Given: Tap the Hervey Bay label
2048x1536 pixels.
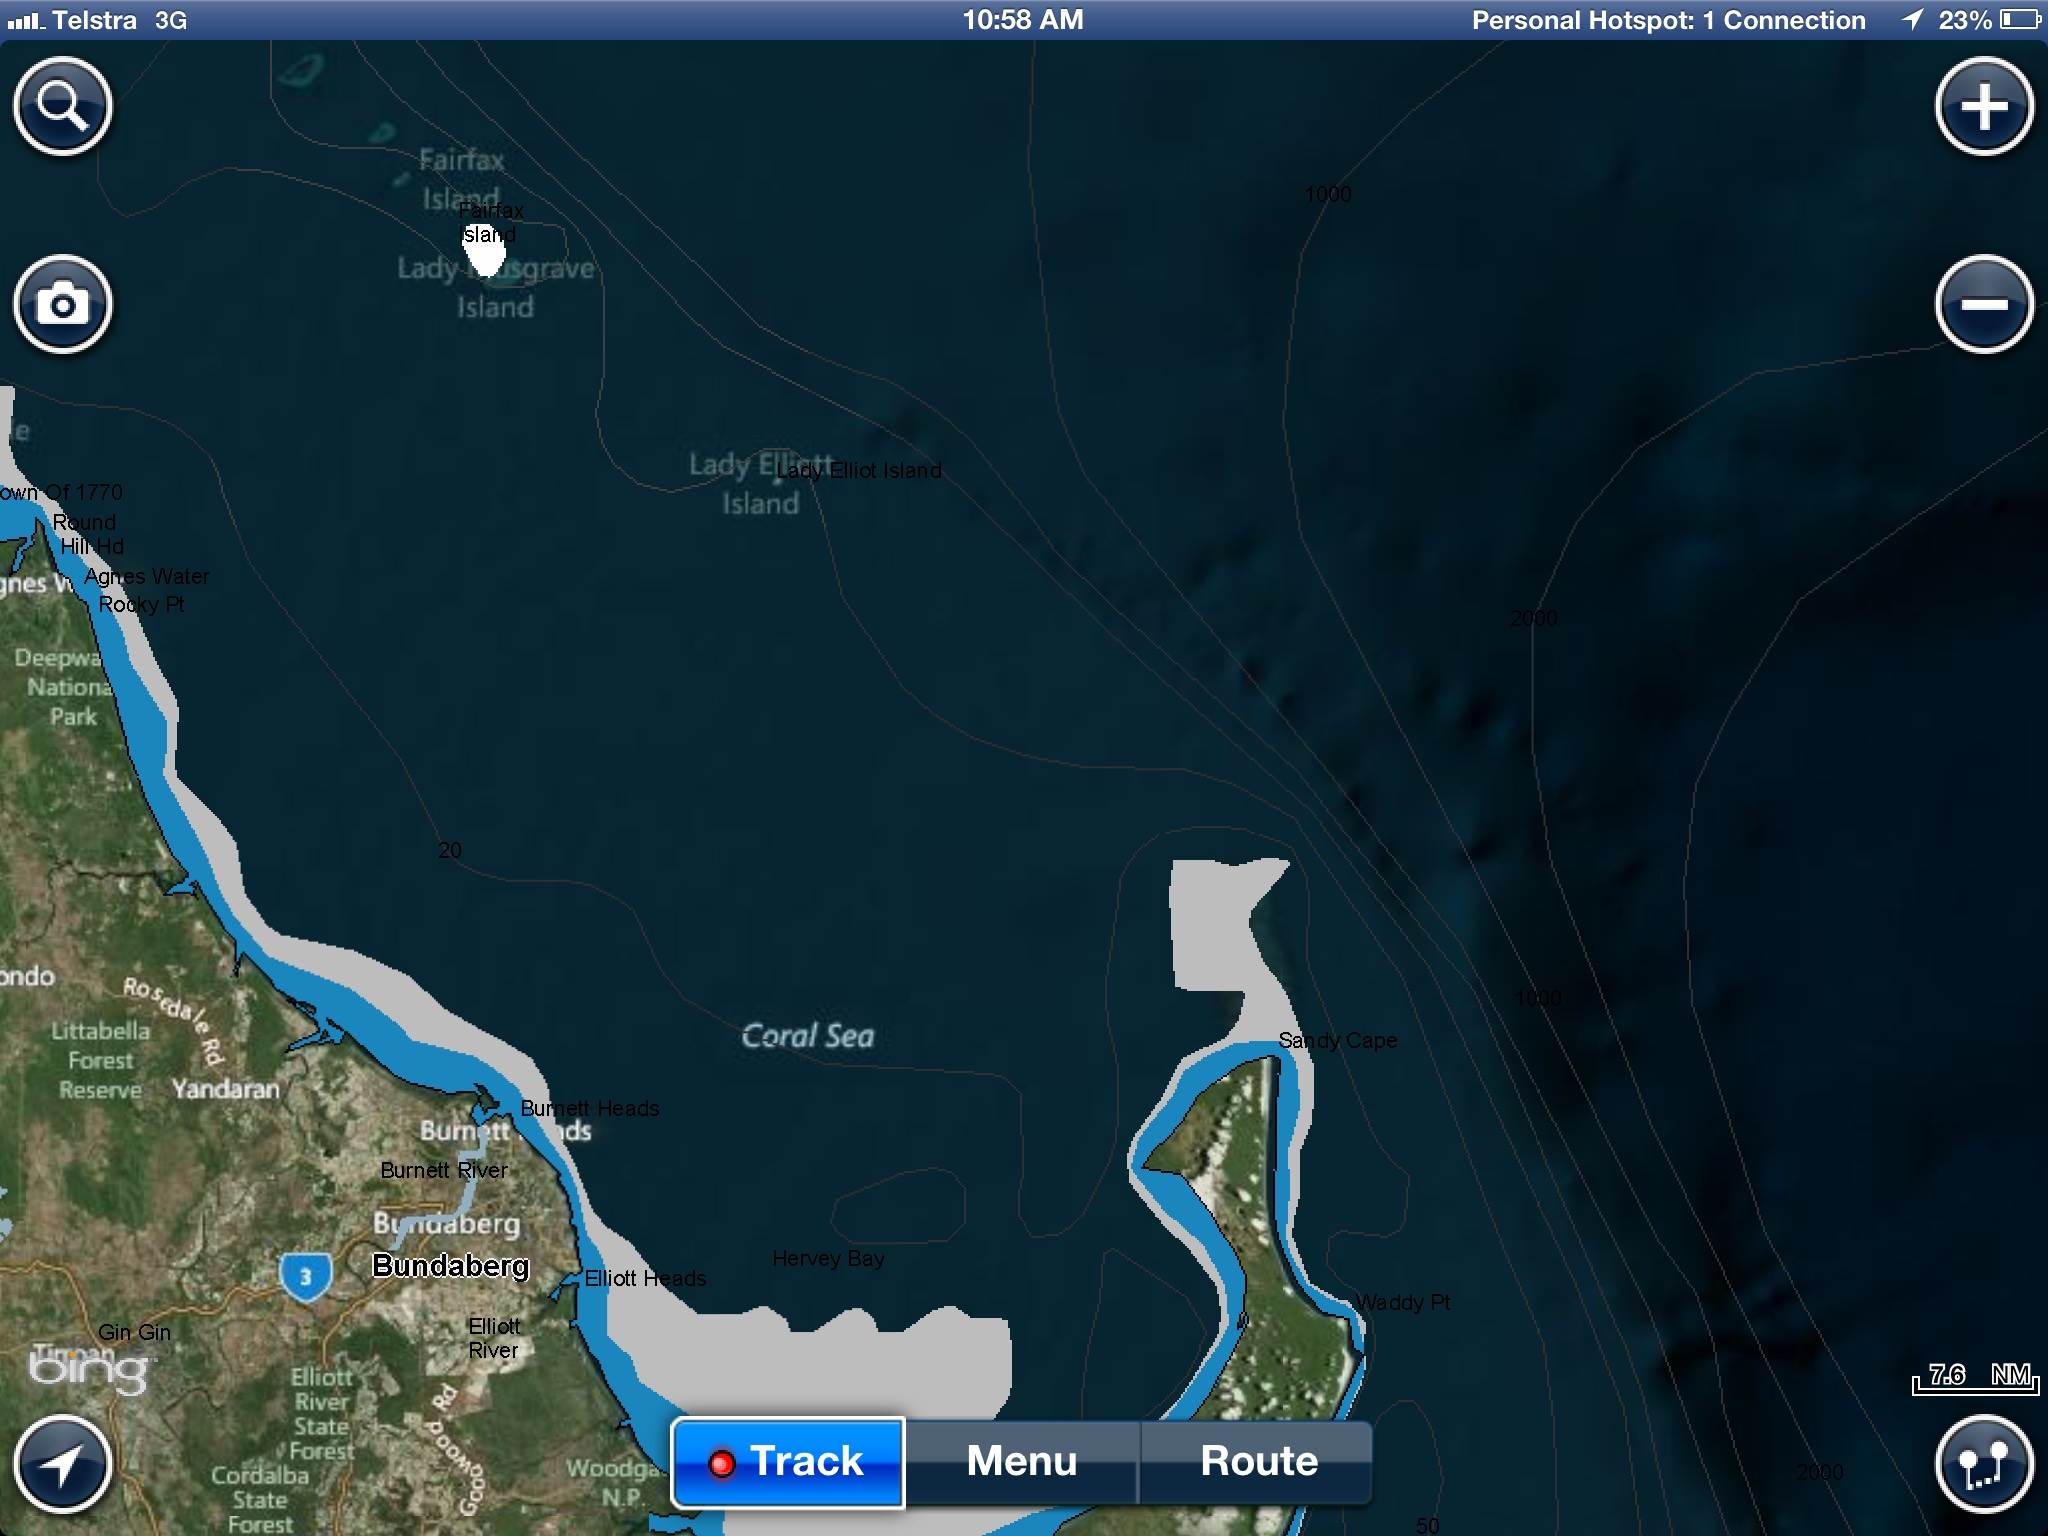Looking at the screenshot, I should tap(828, 1258).
